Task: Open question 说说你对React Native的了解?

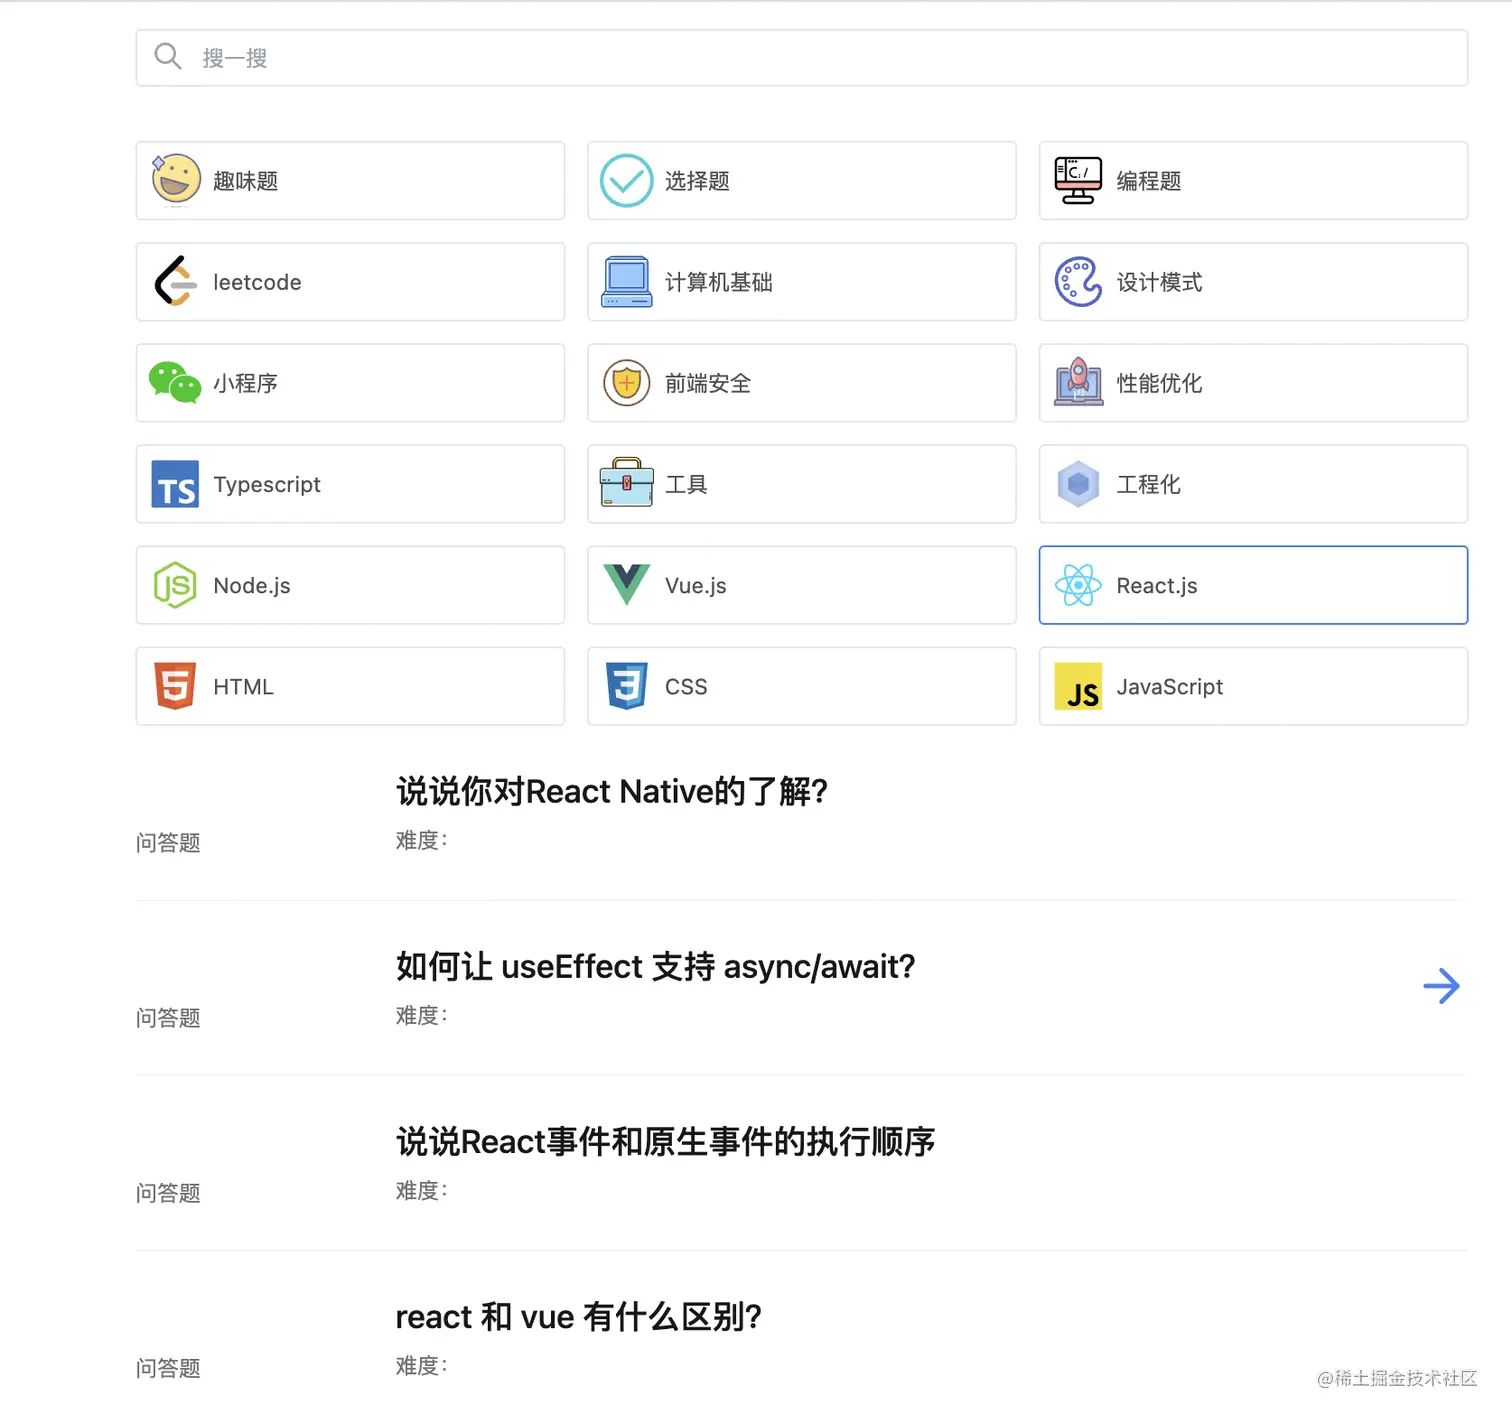Action: 612,791
